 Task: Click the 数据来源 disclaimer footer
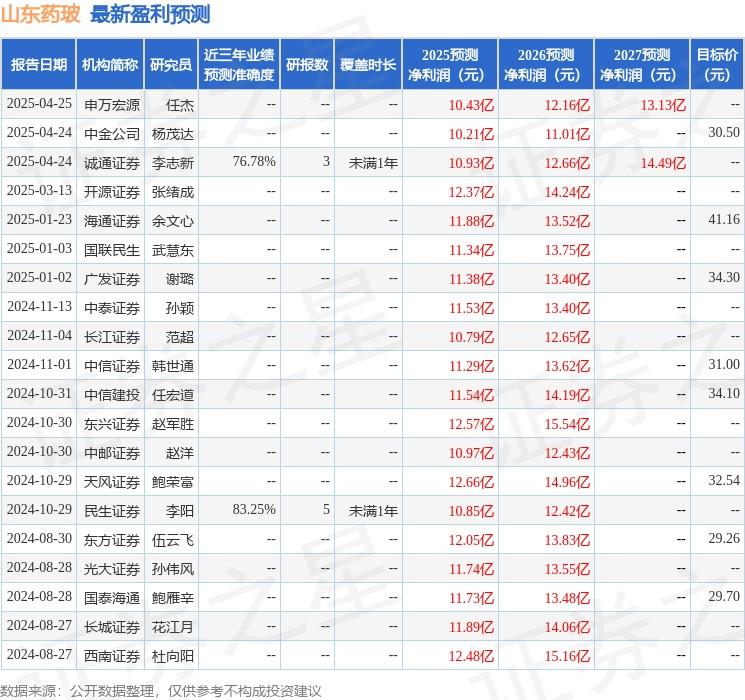coord(161,690)
